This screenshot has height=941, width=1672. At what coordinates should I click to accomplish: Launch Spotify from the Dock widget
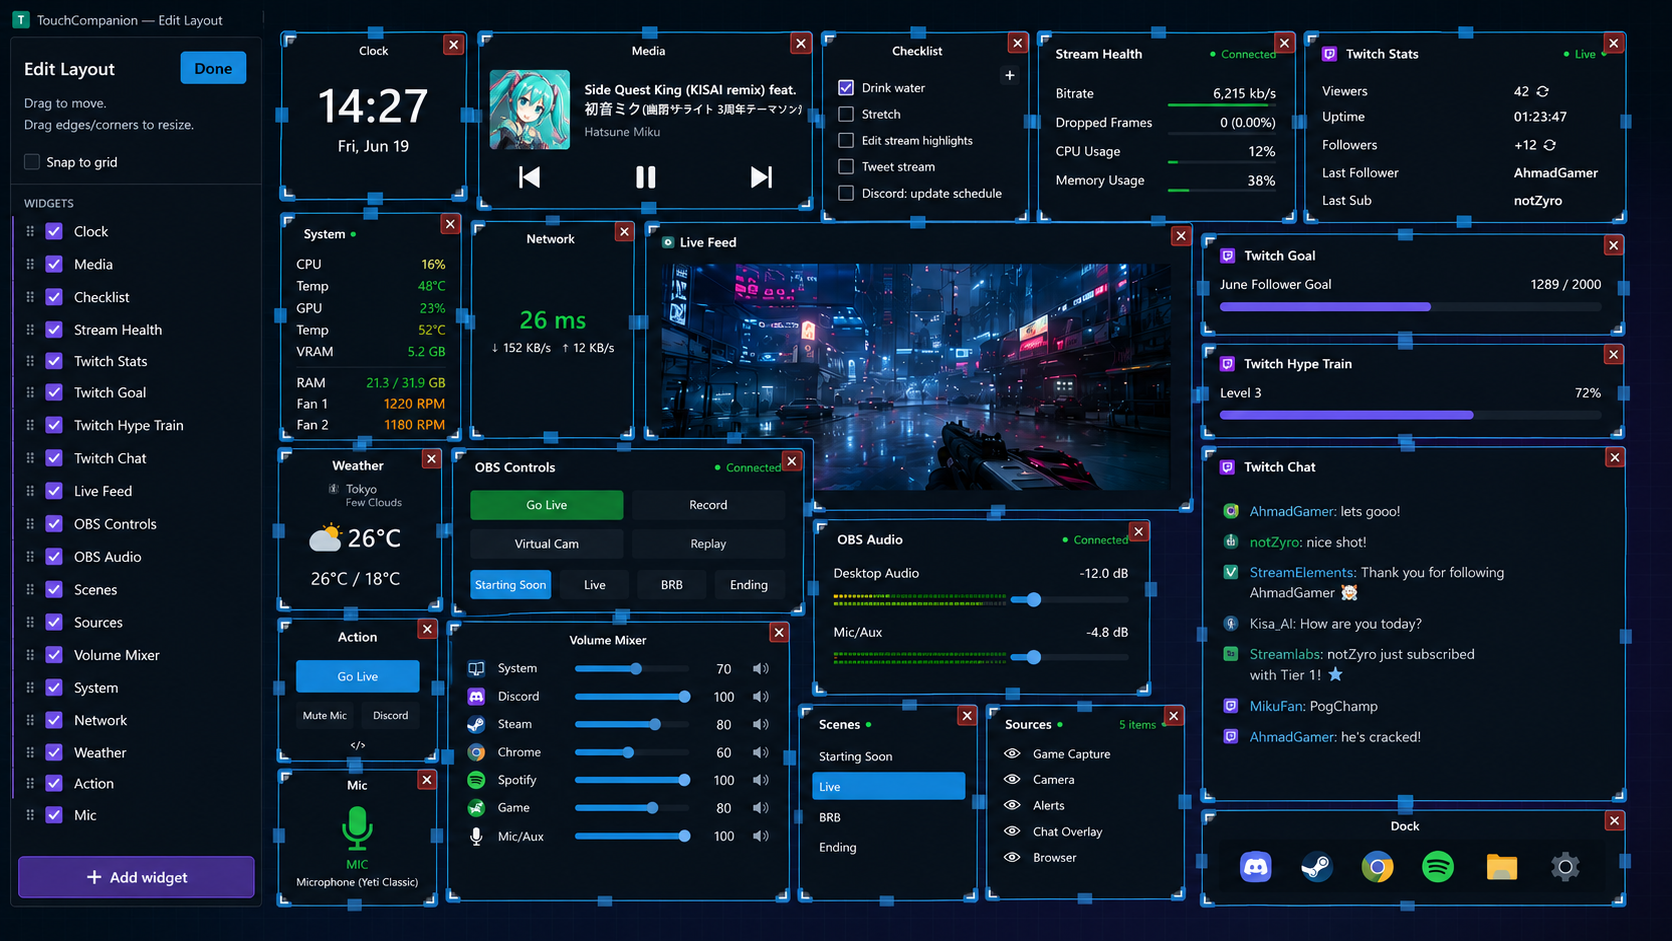(x=1439, y=867)
